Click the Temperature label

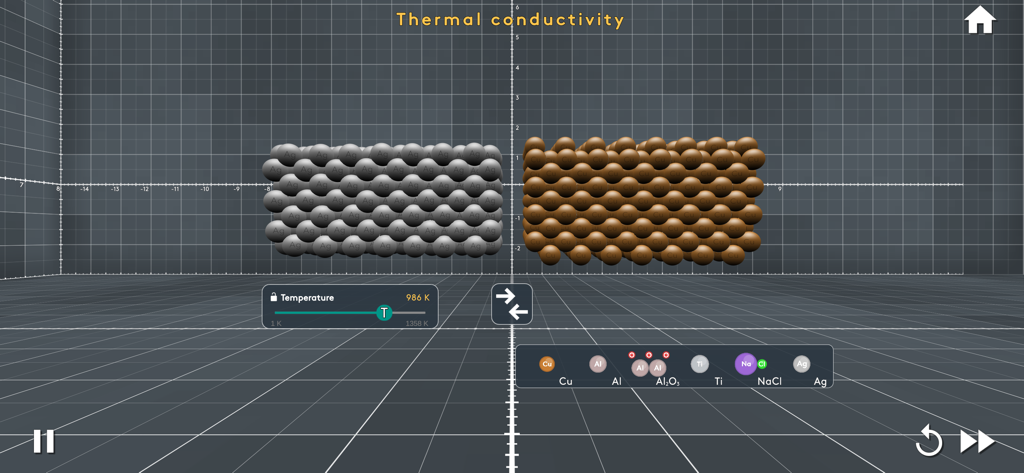point(307,297)
